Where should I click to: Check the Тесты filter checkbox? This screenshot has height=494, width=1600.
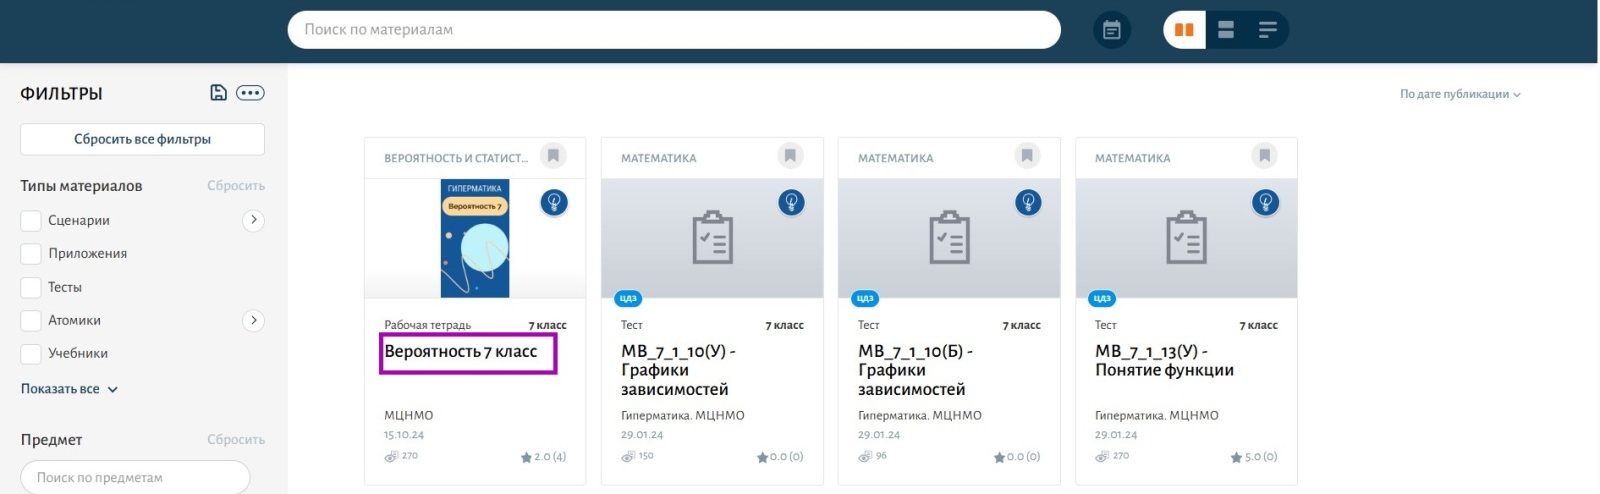click(x=31, y=287)
